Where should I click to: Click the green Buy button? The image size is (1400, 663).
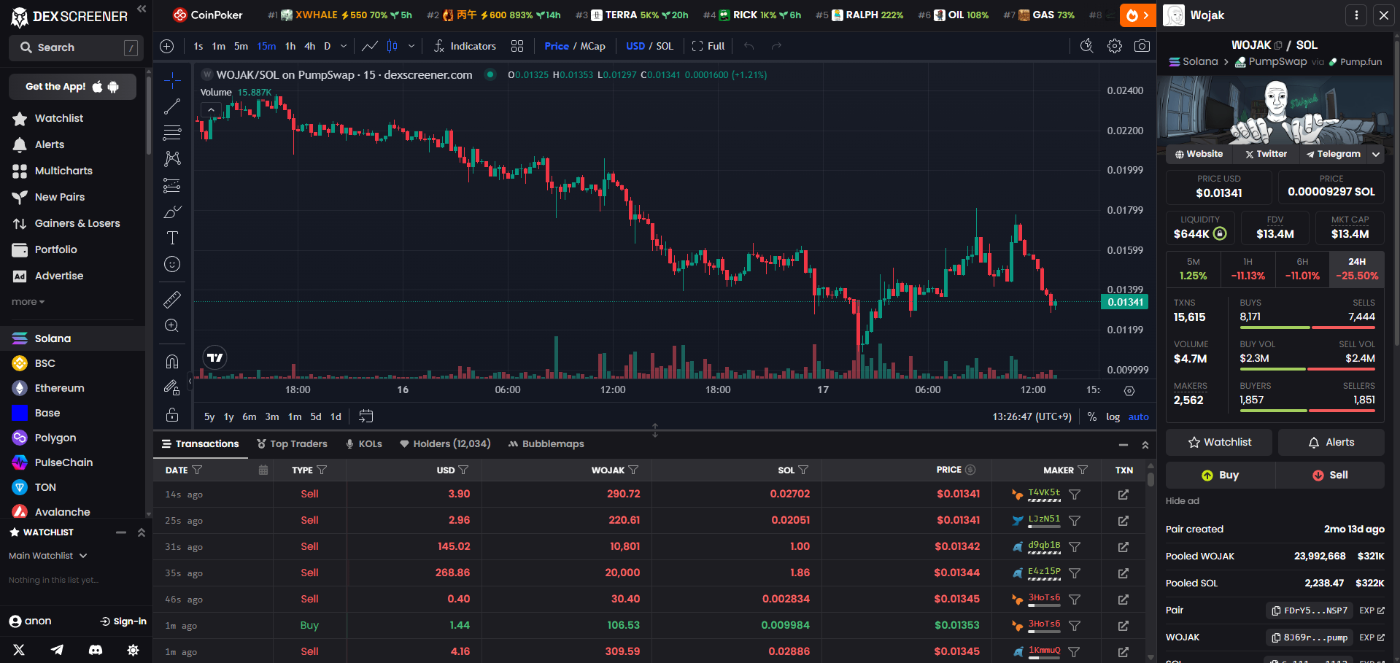1220,475
